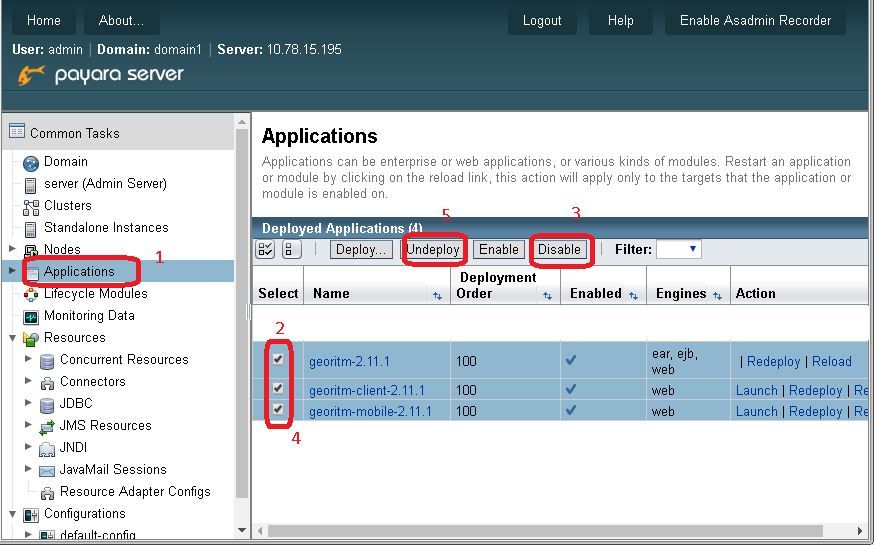Open georitm-client-2.11.1 application link

coord(367,390)
